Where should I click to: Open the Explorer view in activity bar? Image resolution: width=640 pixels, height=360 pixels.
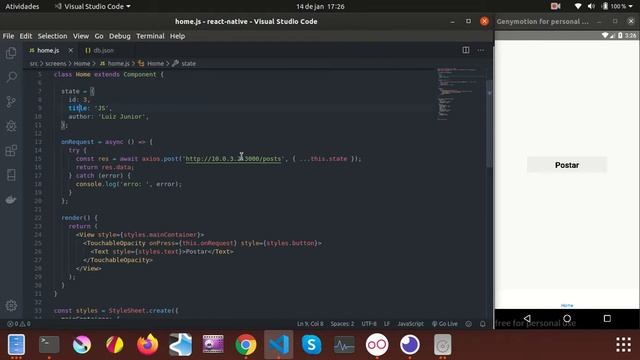click(x=11, y=53)
